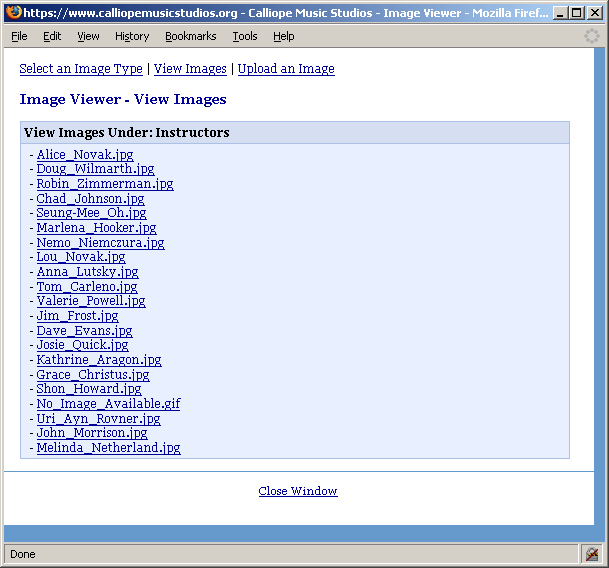This screenshot has width=609, height=568.
Task: Open the Bookmarks menu
Action: tap(191, 36)
